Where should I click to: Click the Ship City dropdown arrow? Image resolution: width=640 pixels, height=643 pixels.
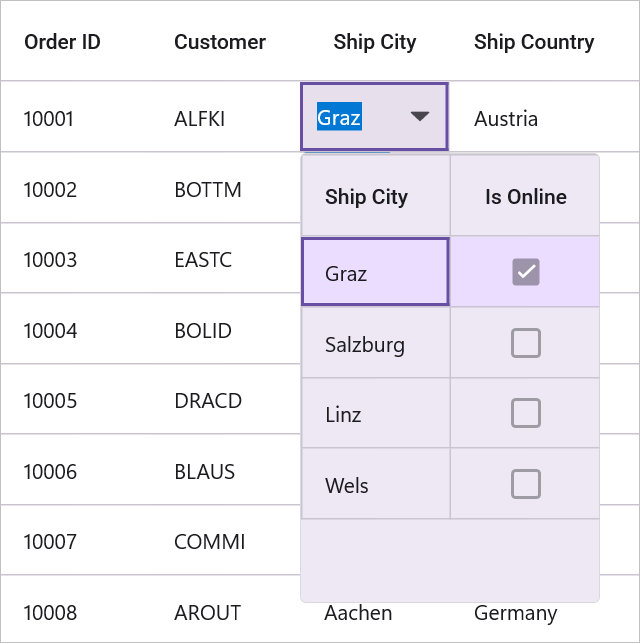pos(420,117)
